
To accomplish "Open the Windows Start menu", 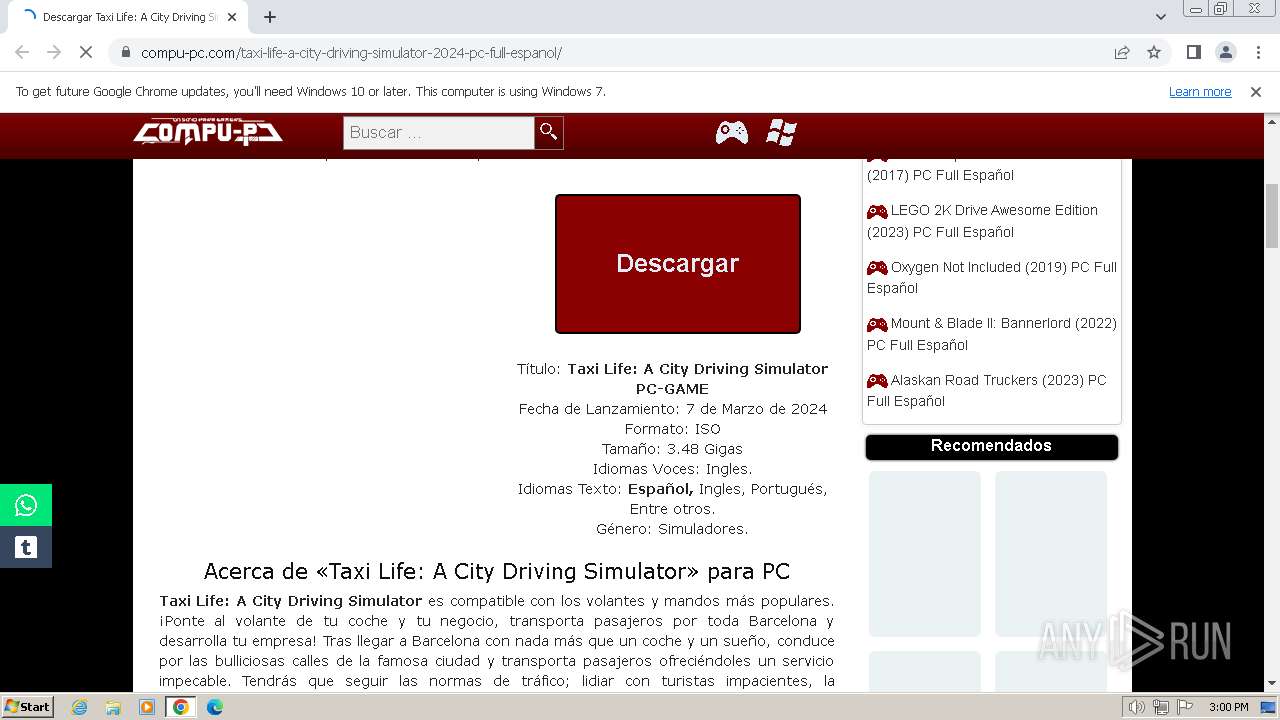I will [27, 706].
